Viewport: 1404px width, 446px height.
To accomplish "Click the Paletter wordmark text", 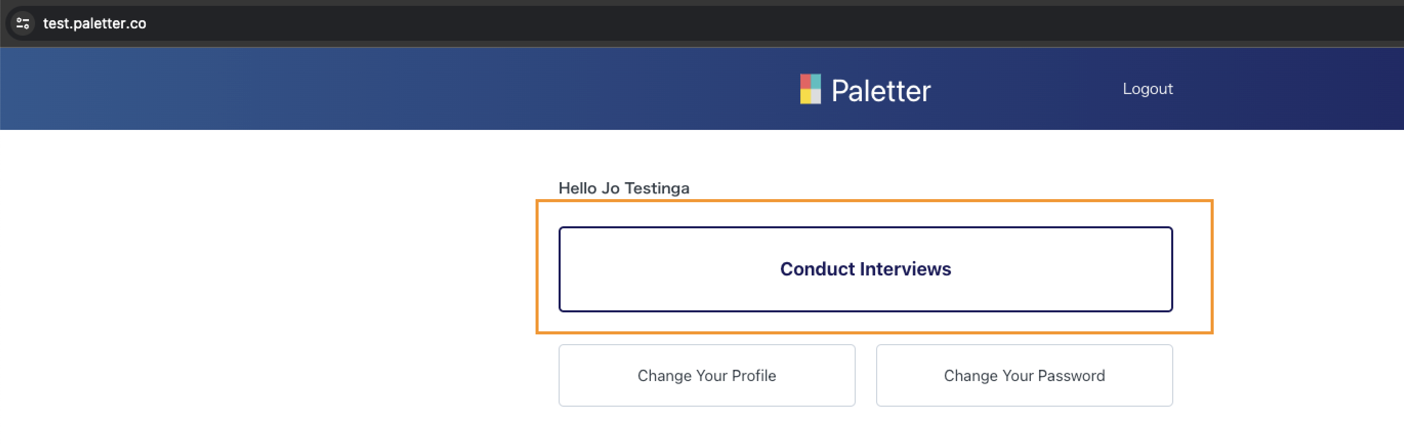I will pyautogui.click(x=881, y=90).
